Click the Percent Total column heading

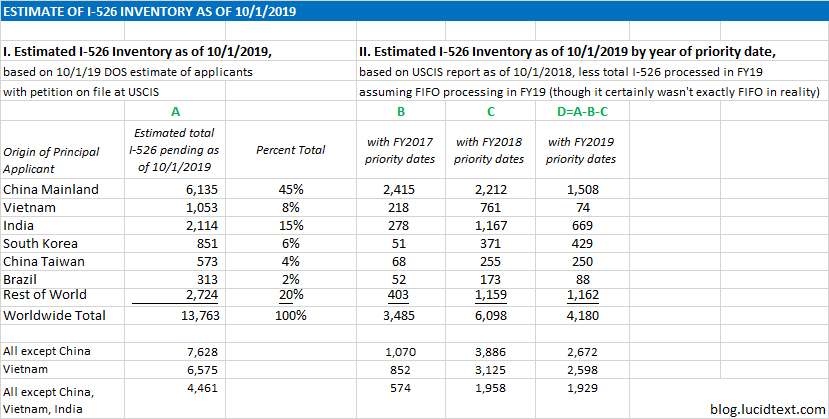coord(291,150)
